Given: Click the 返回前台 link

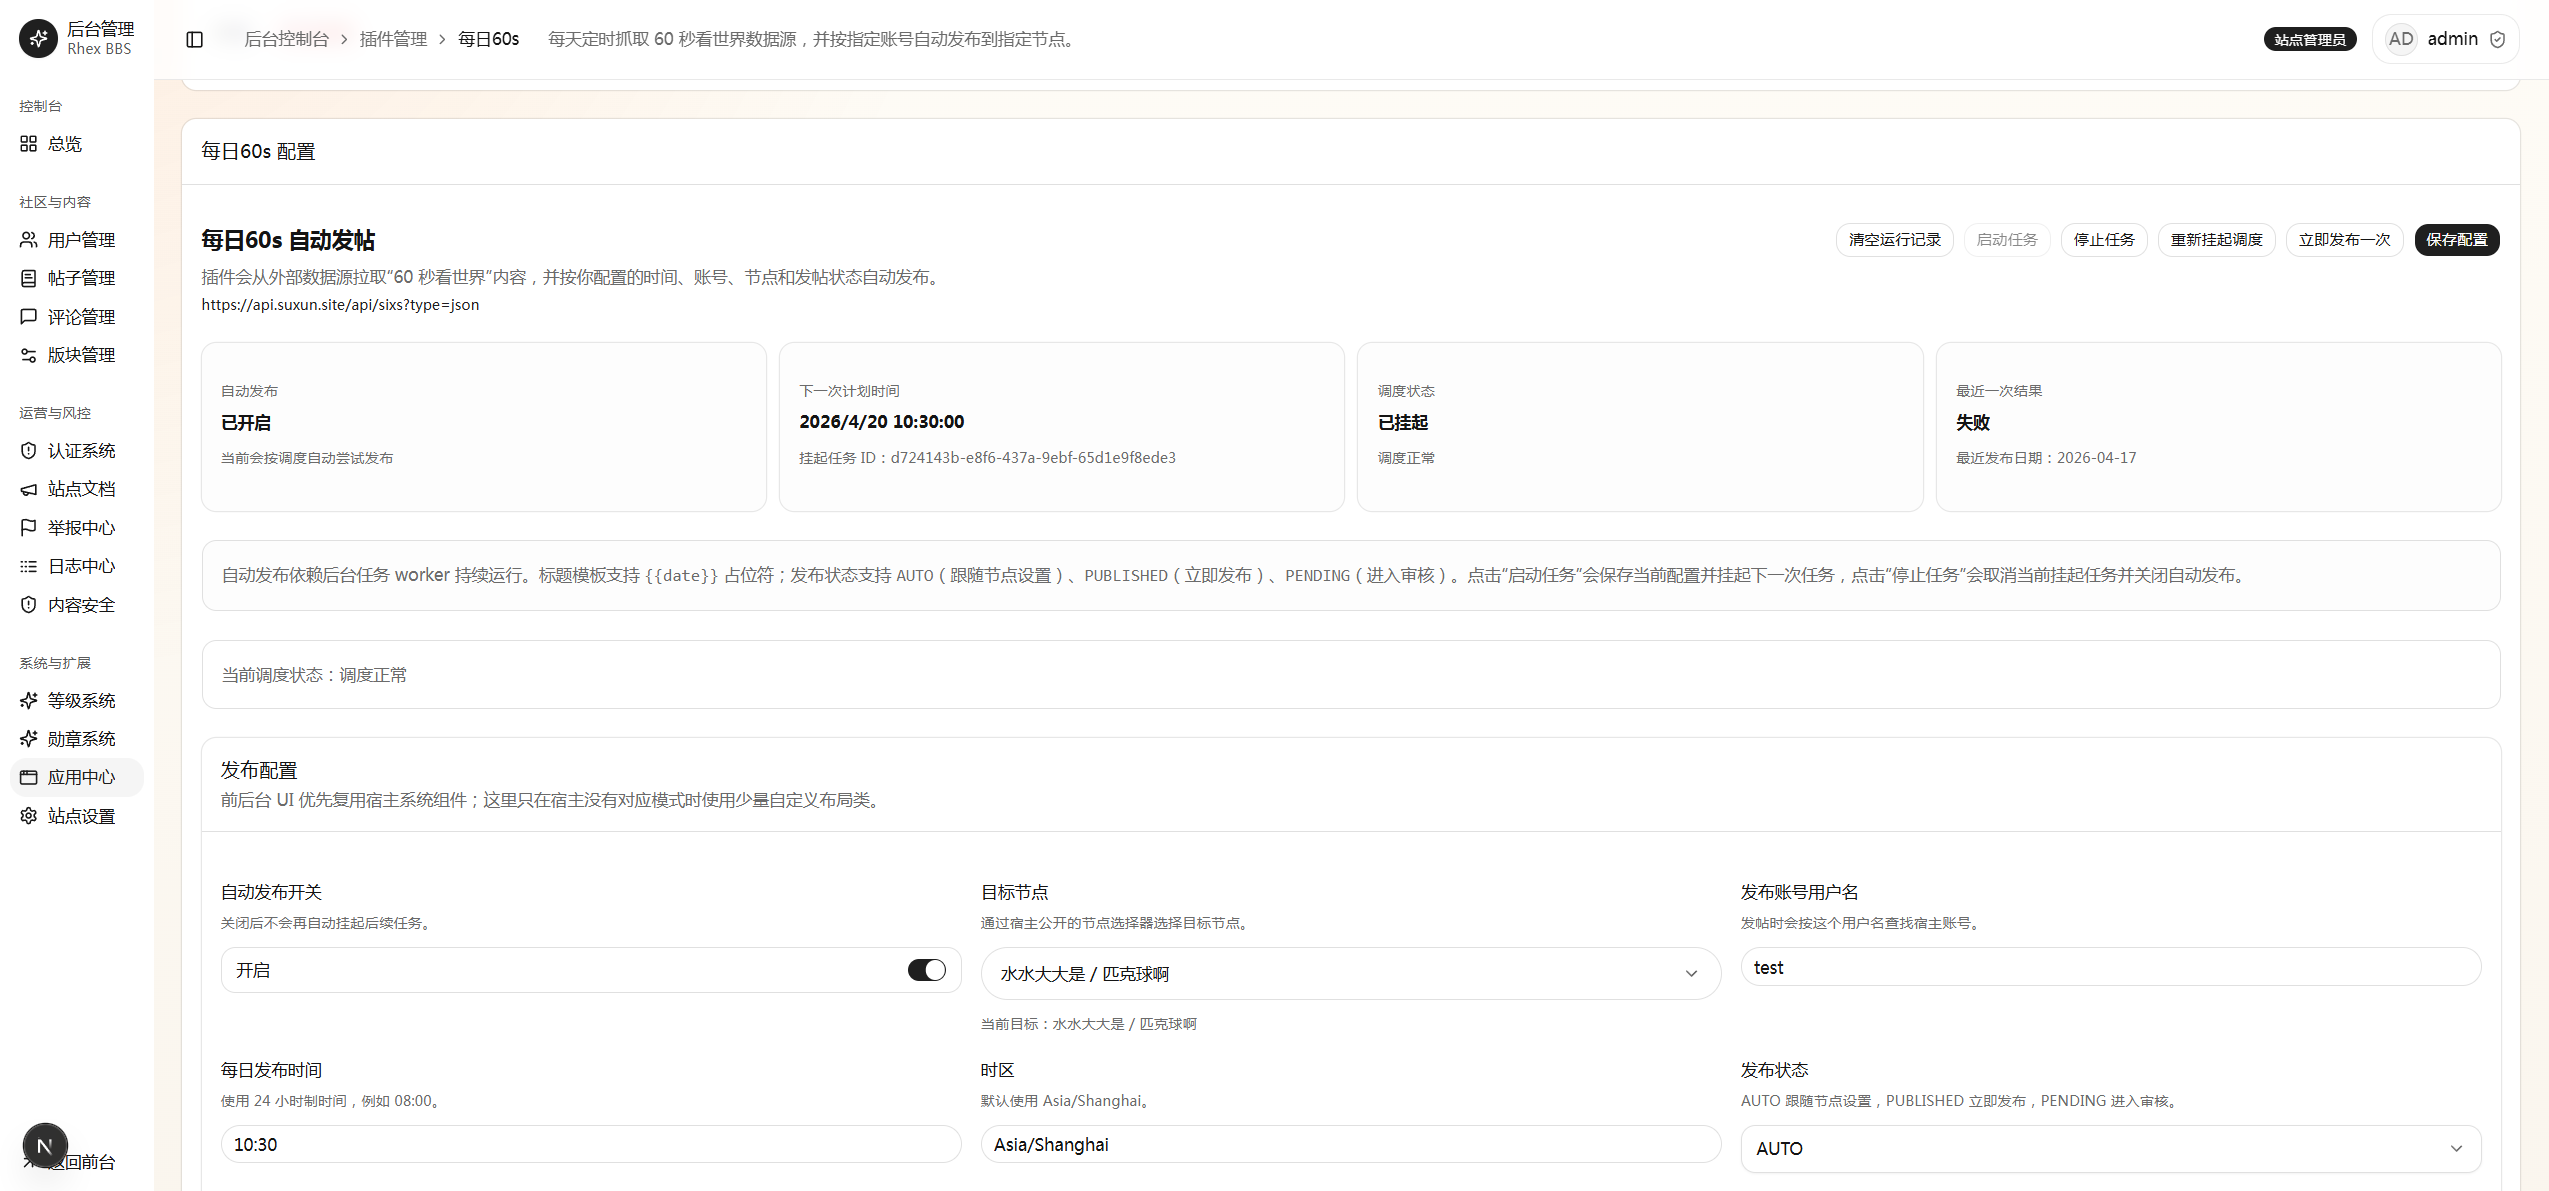Looking at the screenshot, I should coord(82,1162).
